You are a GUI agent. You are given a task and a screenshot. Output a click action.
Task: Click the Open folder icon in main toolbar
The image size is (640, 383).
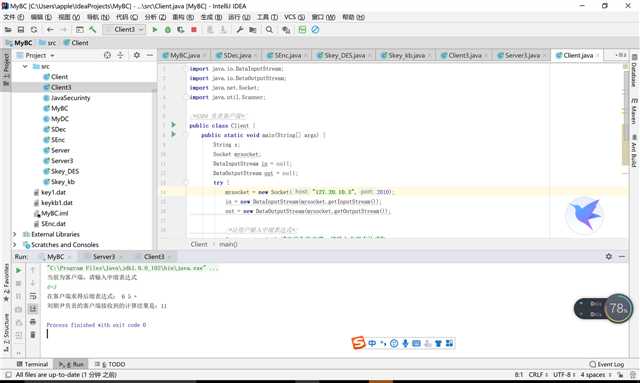coord(8,29)
